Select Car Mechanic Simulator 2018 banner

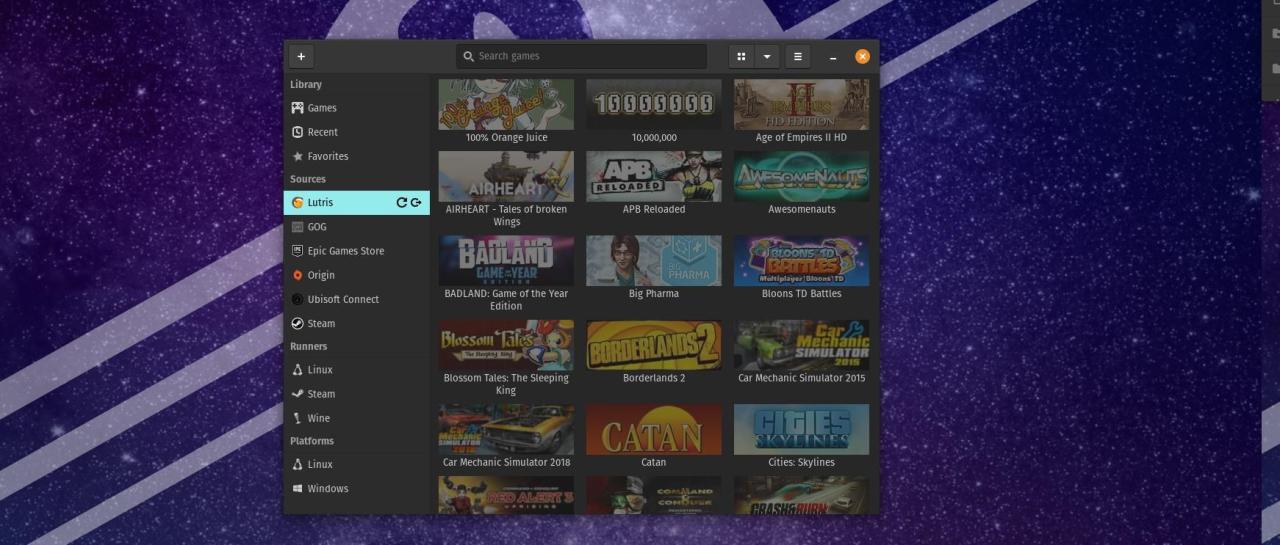506,429
